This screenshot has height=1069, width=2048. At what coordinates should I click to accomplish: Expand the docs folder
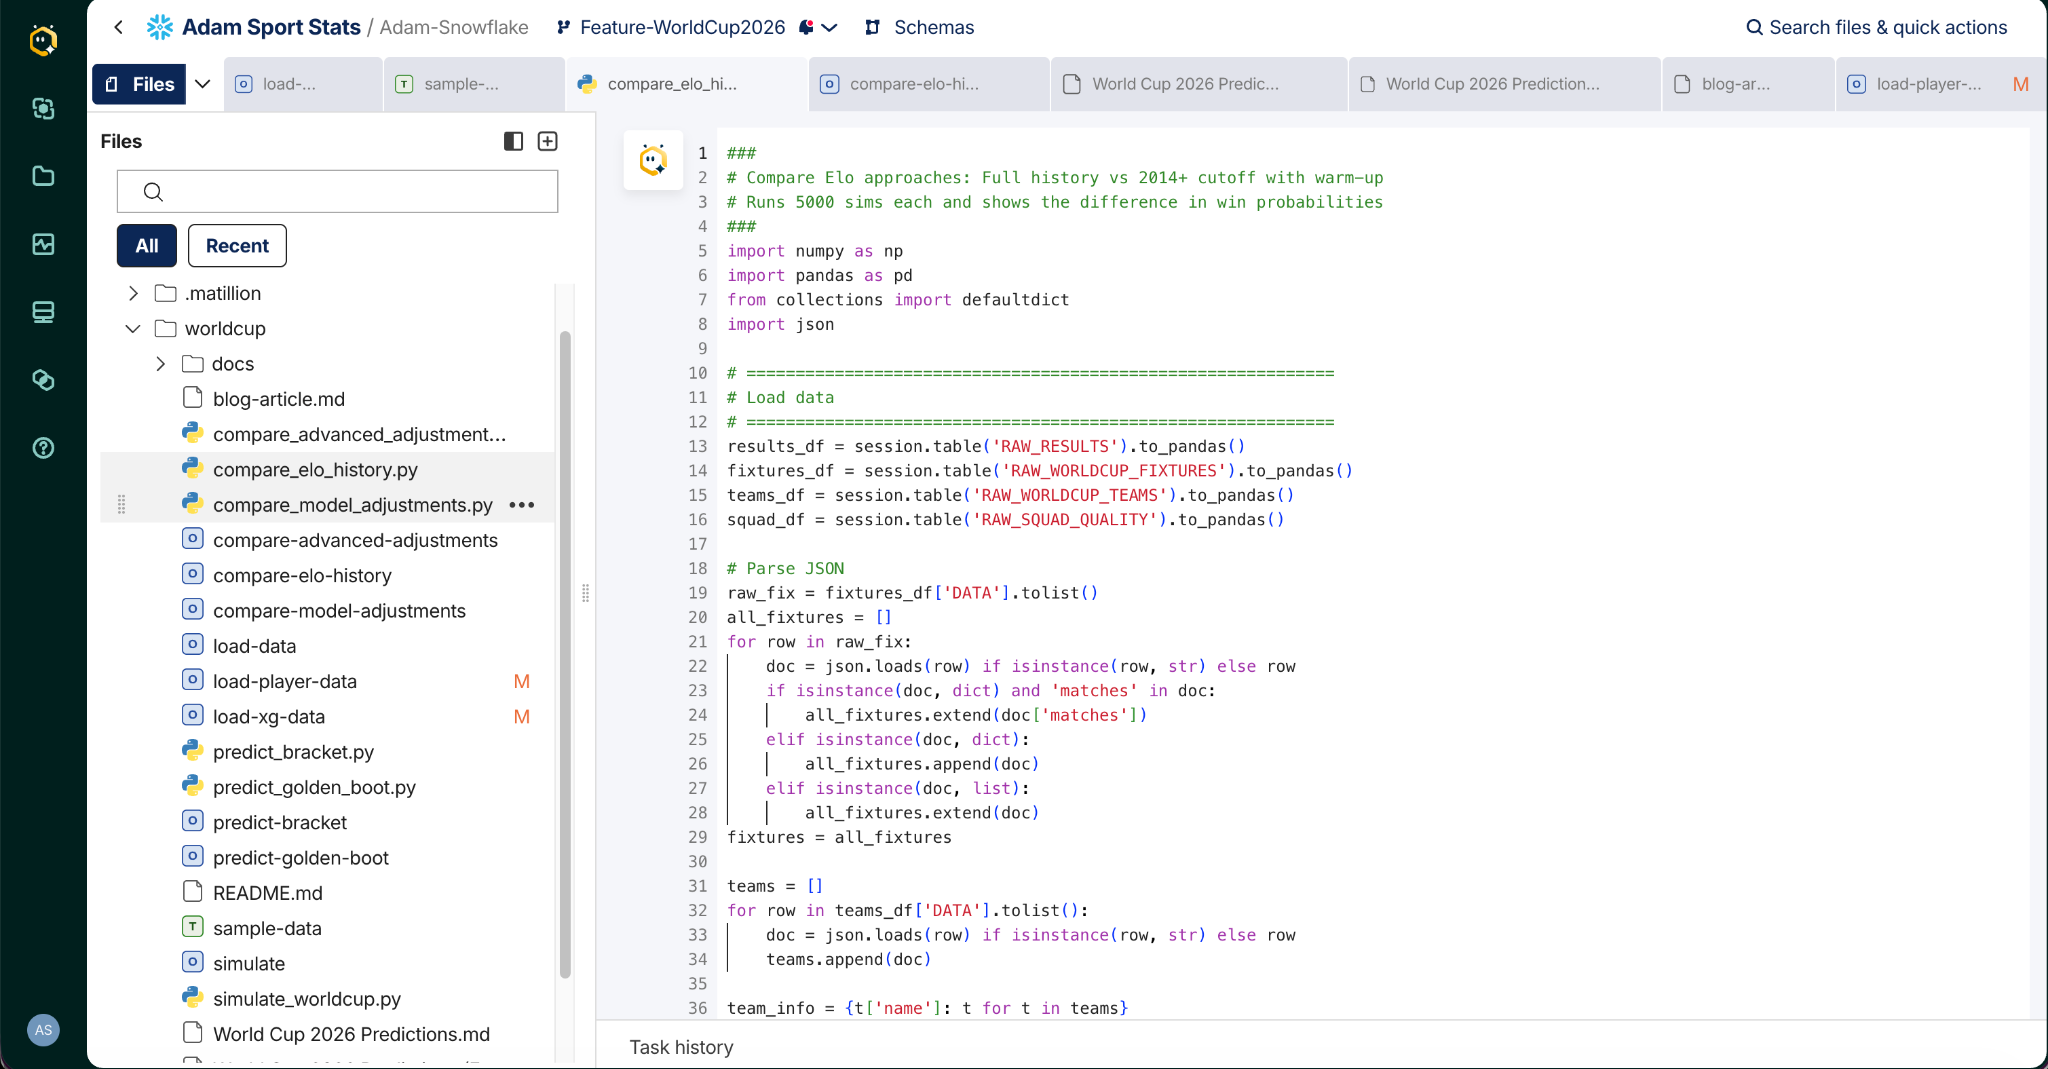pyautogui.click(x=160, y=364)
